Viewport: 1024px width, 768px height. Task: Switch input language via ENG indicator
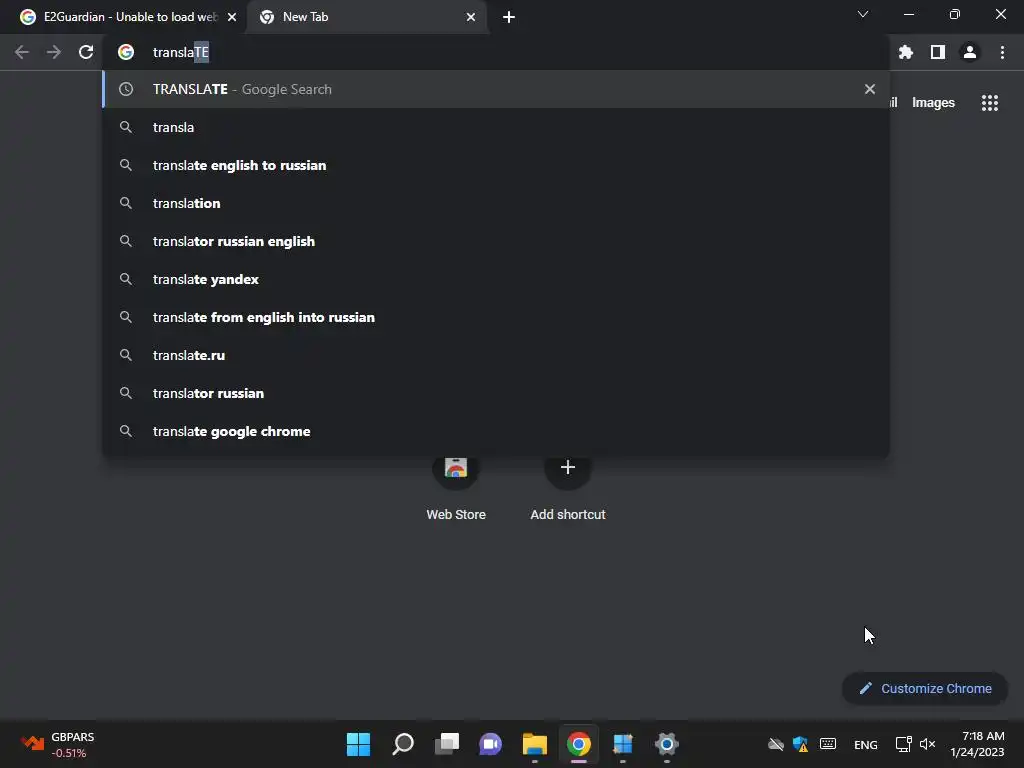coord(865,744)
